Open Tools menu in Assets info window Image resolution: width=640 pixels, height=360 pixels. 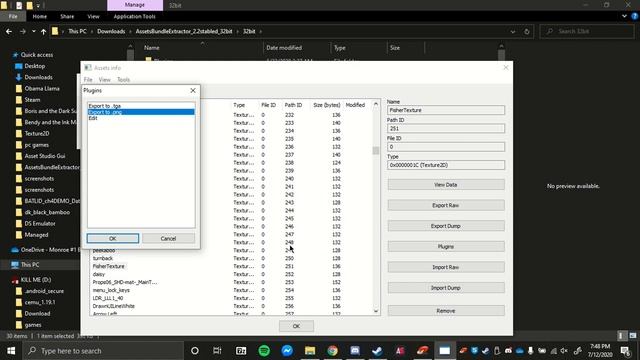pos(123,80)
